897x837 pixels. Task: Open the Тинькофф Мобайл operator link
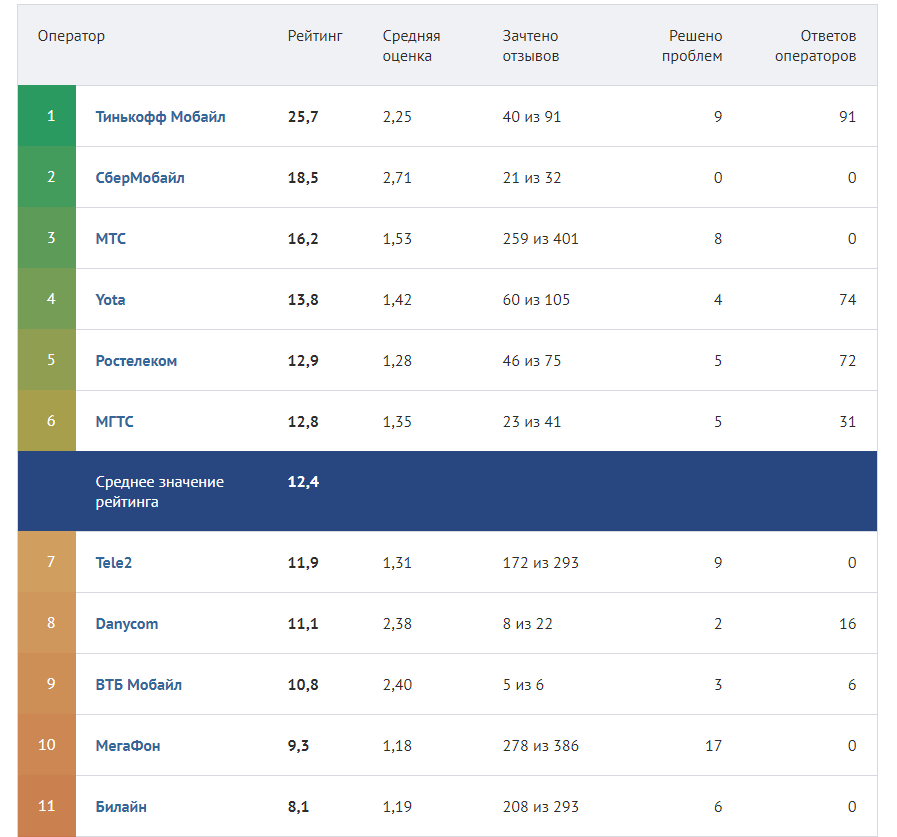coord(160,117)
